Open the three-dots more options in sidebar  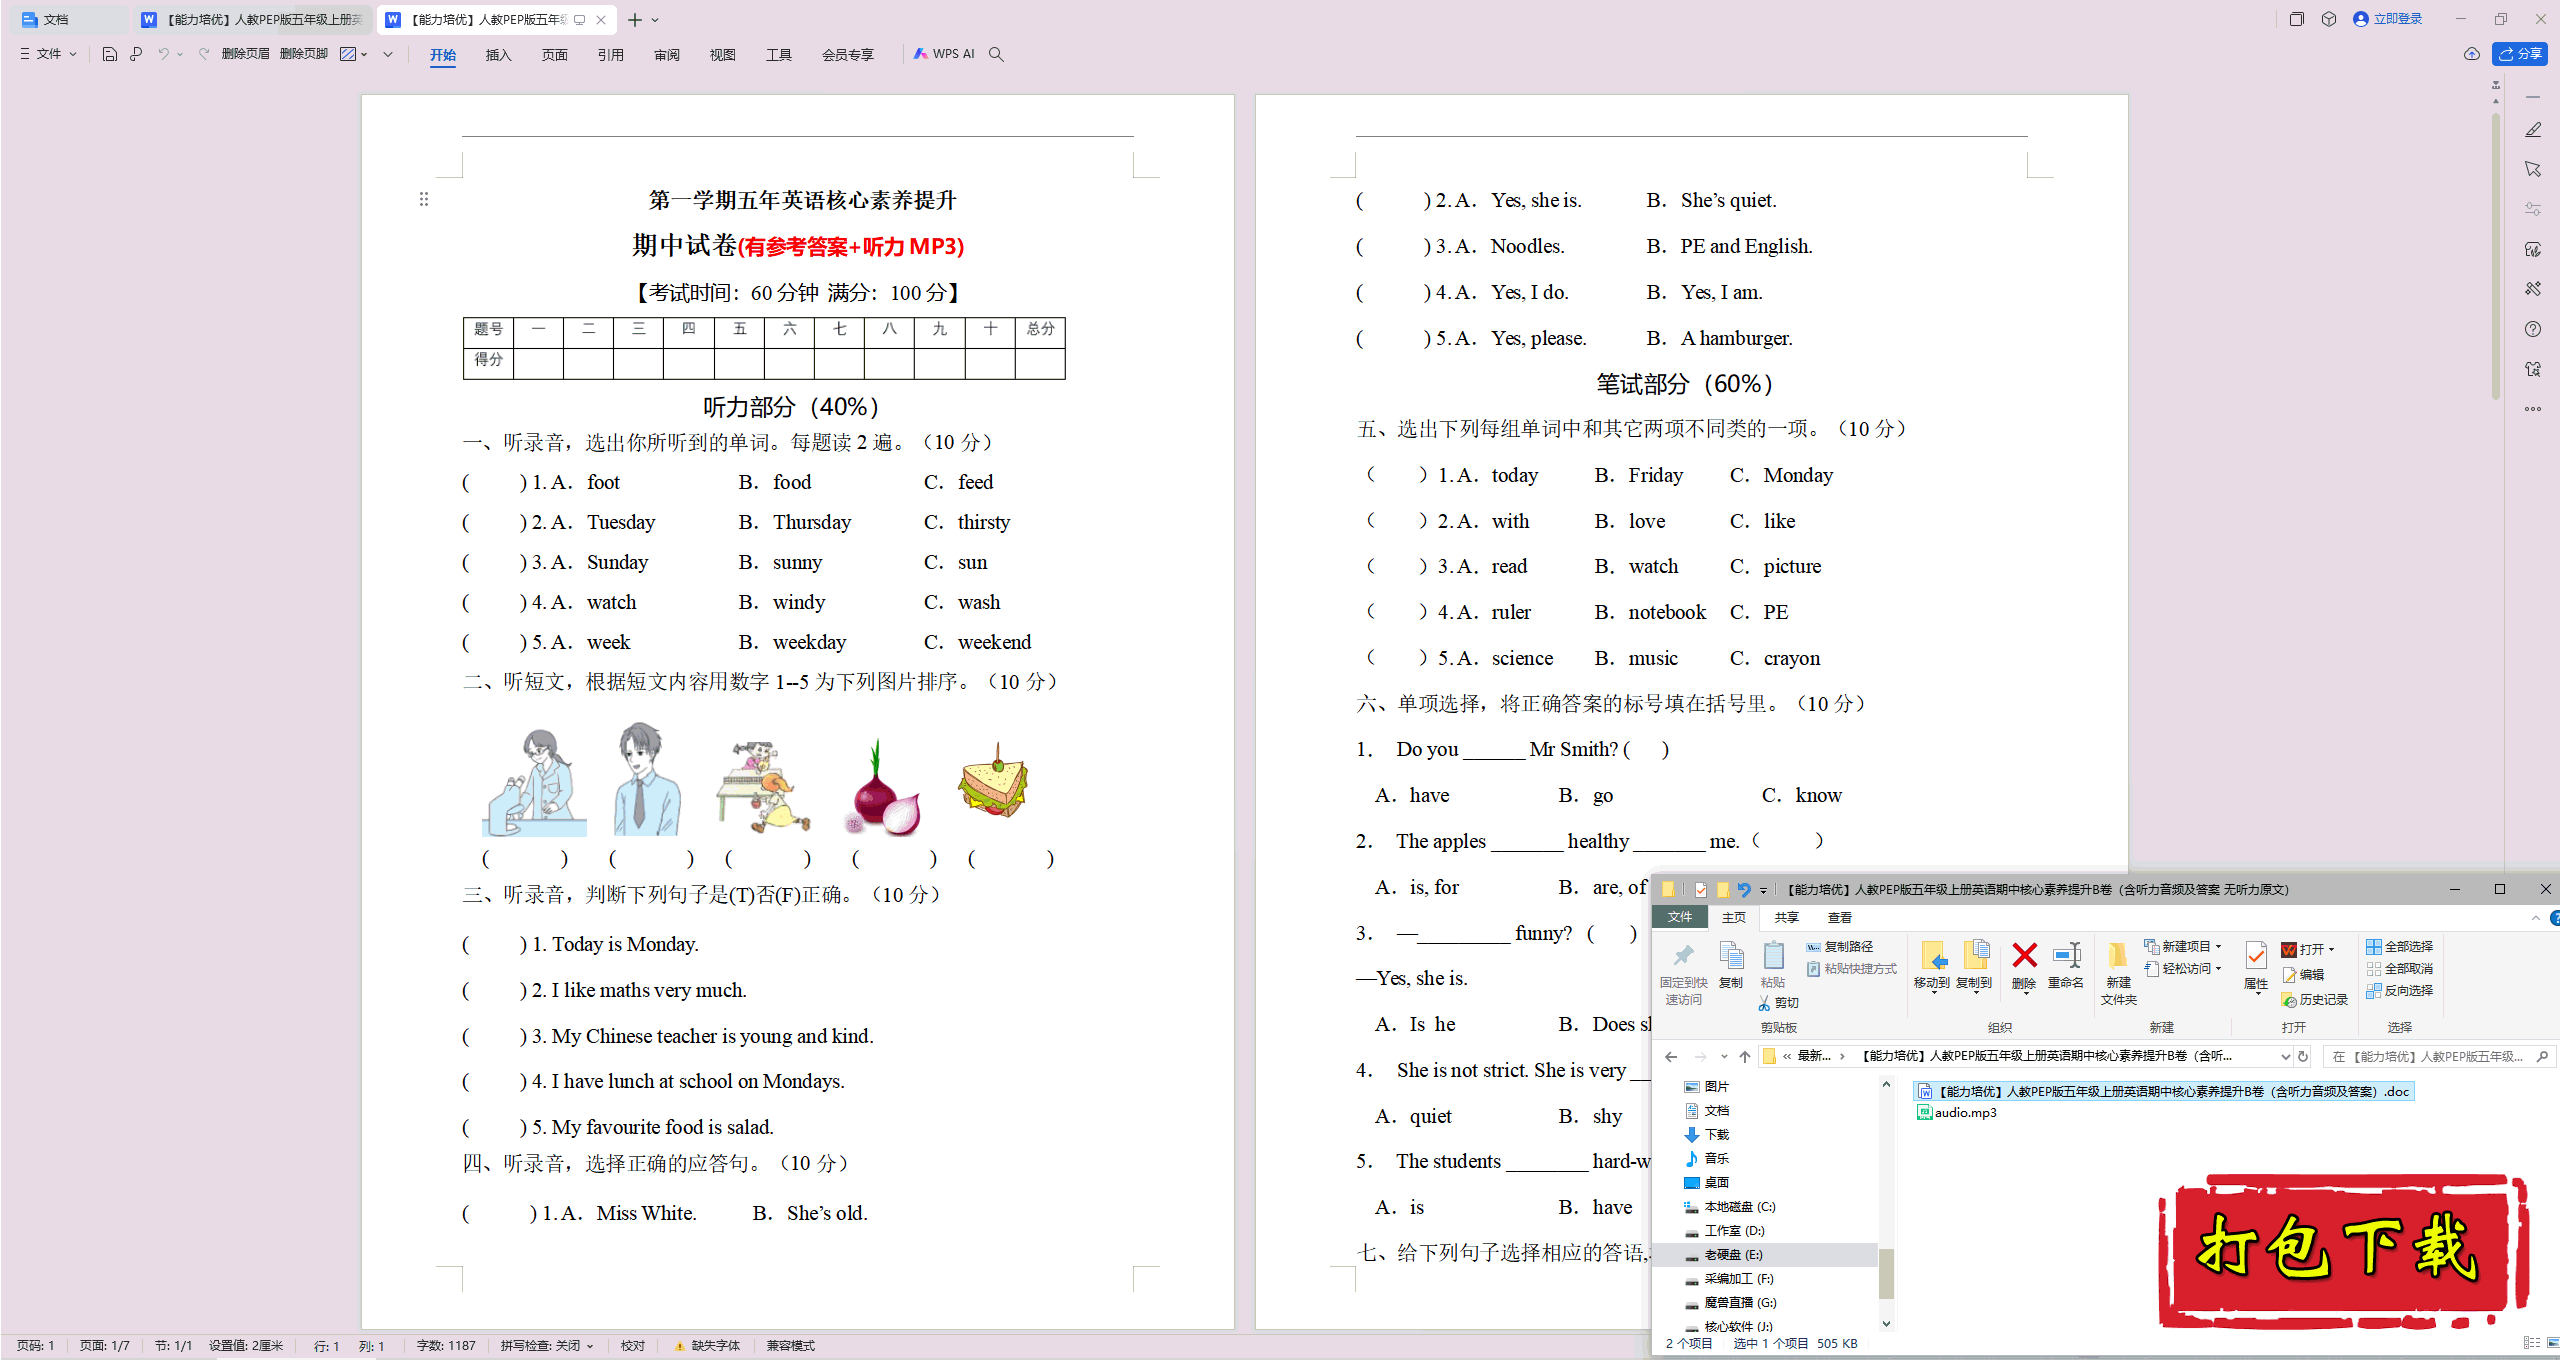[2533, 409]
